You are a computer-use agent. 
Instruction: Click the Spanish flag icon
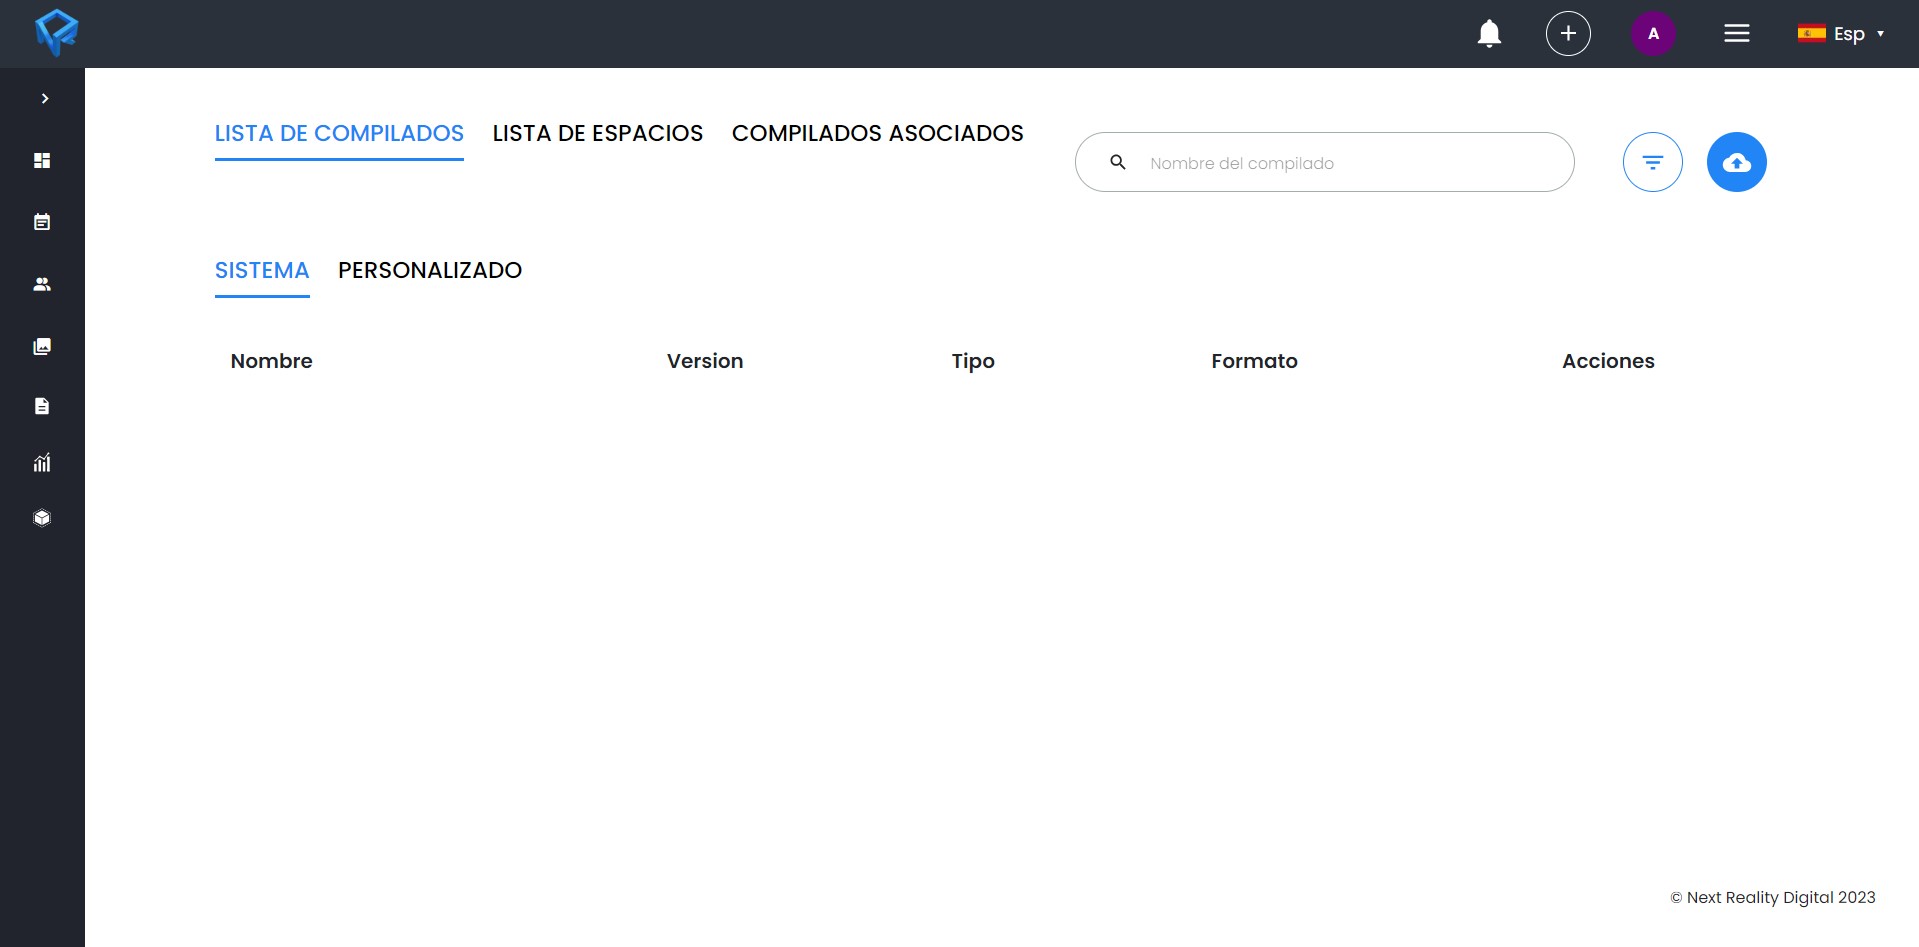coord(1811,34)
